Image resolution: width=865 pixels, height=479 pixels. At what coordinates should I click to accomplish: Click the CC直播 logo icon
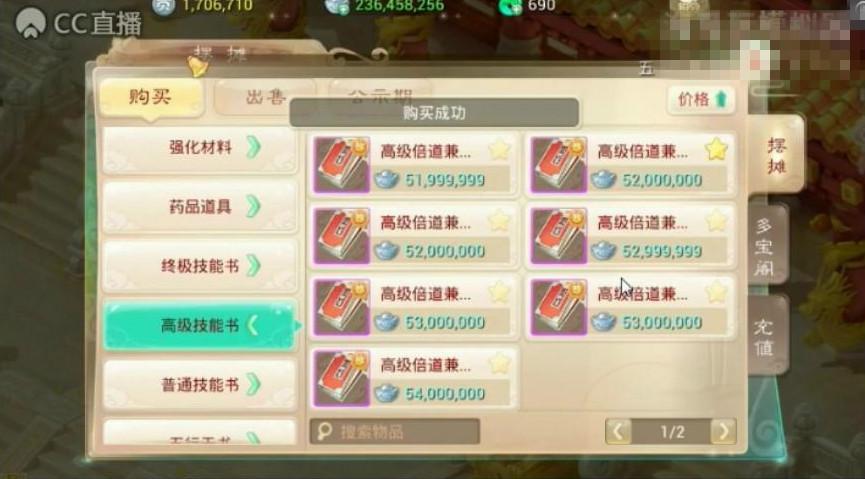click(31, 23)
